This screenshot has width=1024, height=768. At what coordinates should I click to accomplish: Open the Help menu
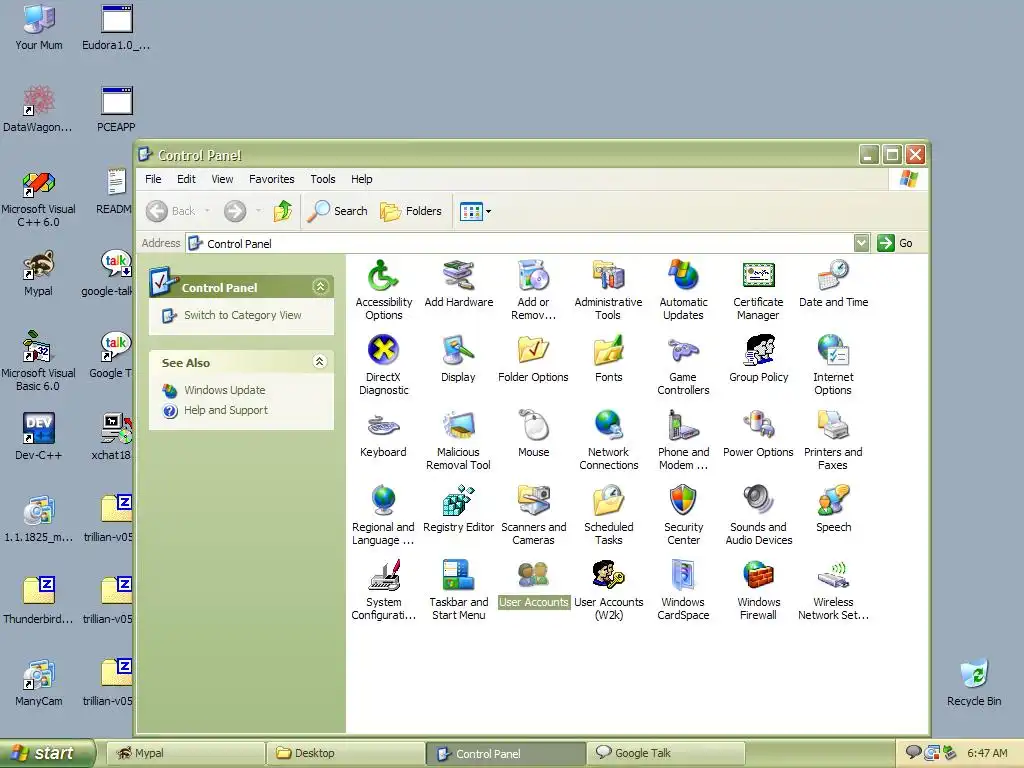361,179
